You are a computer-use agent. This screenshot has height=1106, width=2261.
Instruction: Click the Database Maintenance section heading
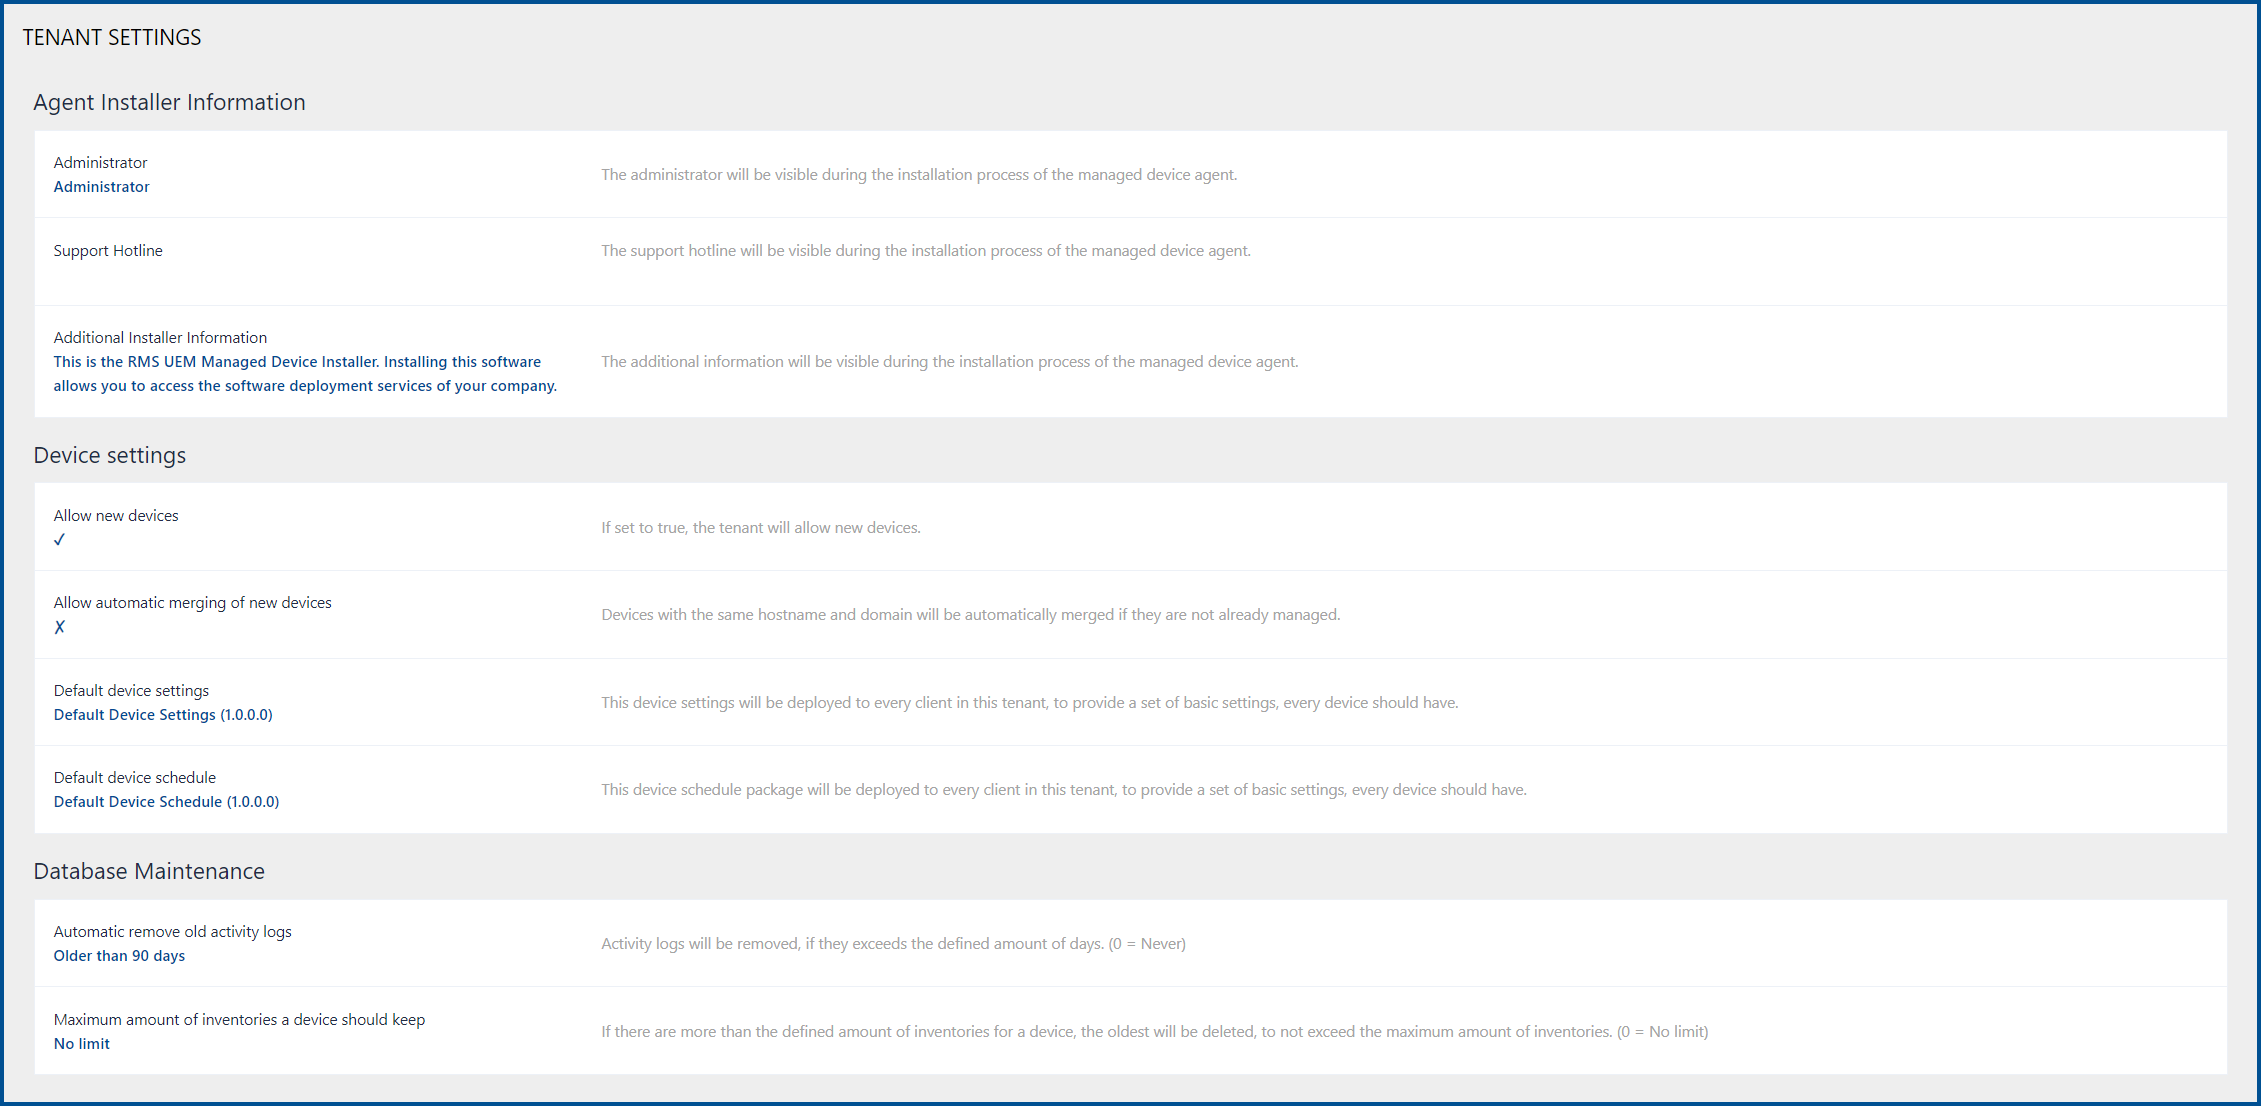[149, 871]
